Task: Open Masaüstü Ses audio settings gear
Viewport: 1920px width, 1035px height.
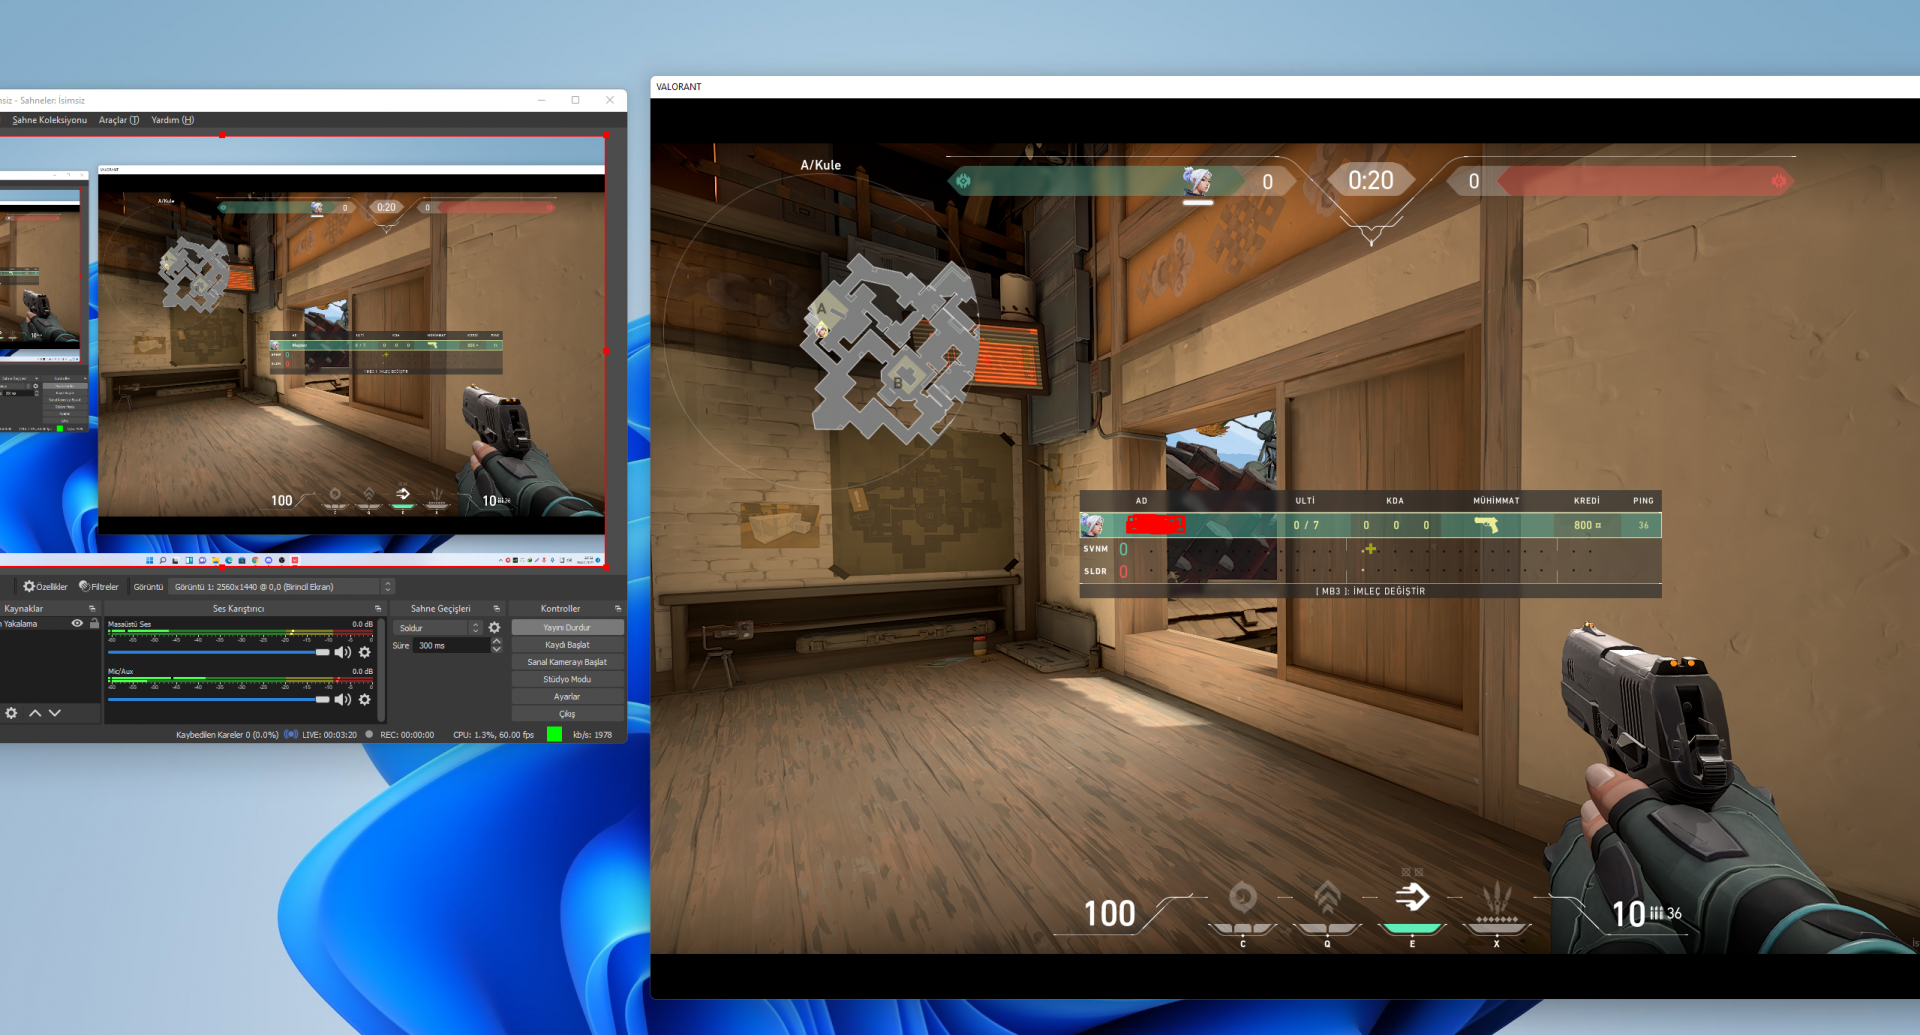Action: (365, 652)
